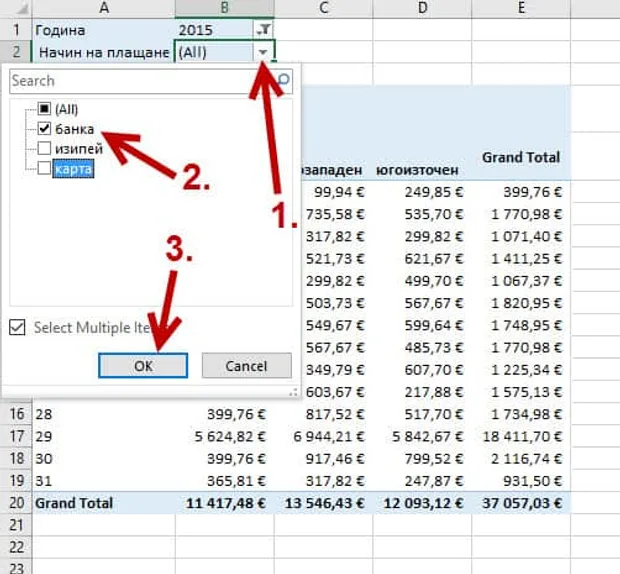Select column B header
Image resolution: width=620 pixels, height=574 pixels.
tap(224, 8)
